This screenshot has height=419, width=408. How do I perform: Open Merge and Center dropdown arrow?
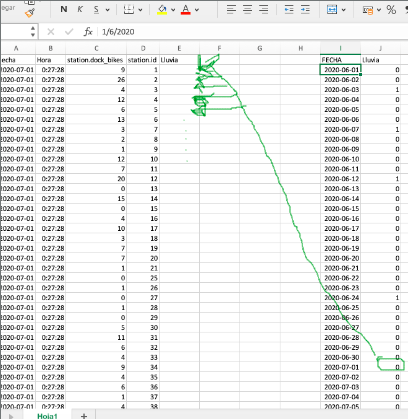click(344, 10)
